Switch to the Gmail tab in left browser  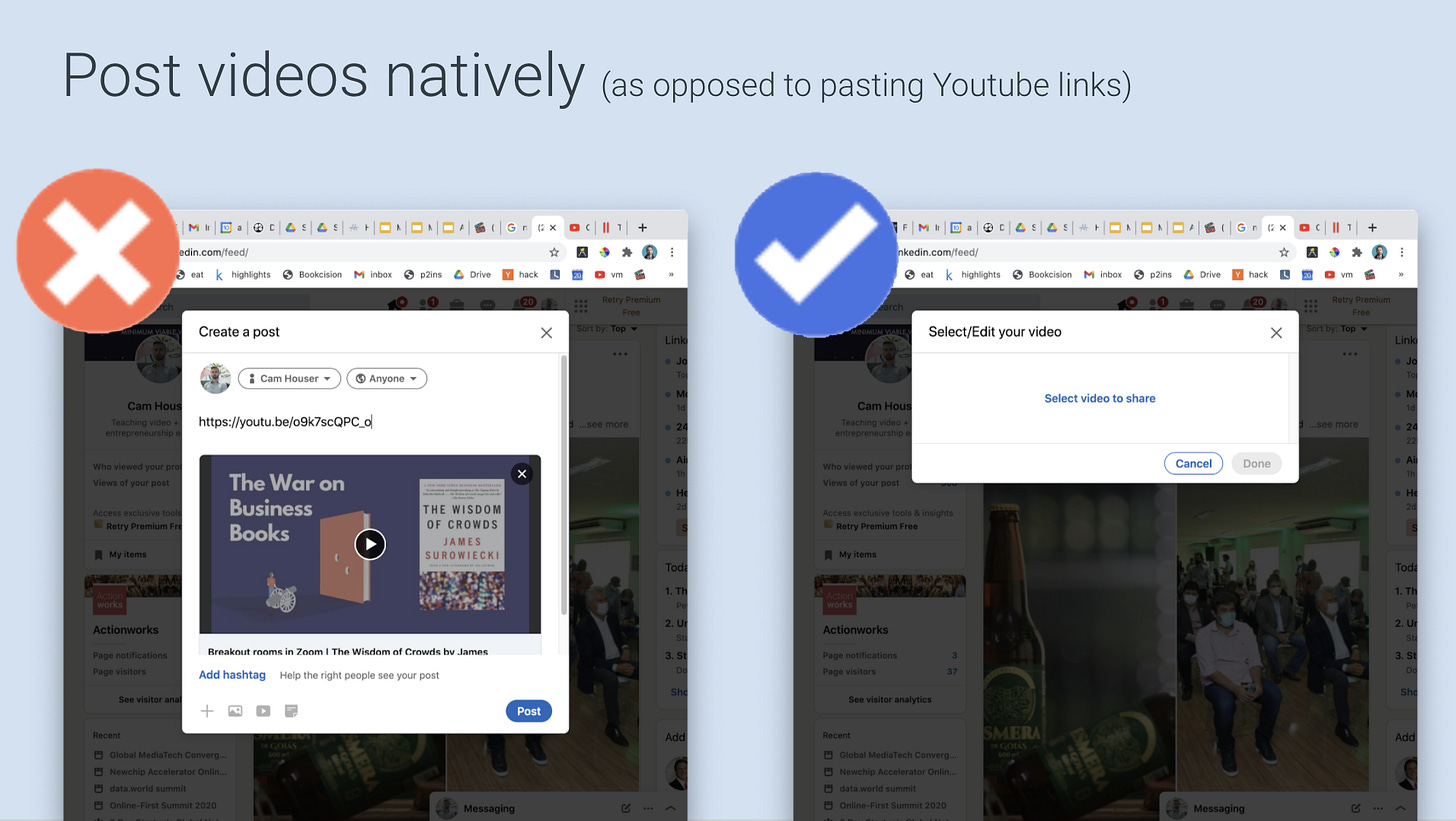[x=199, y=228]
